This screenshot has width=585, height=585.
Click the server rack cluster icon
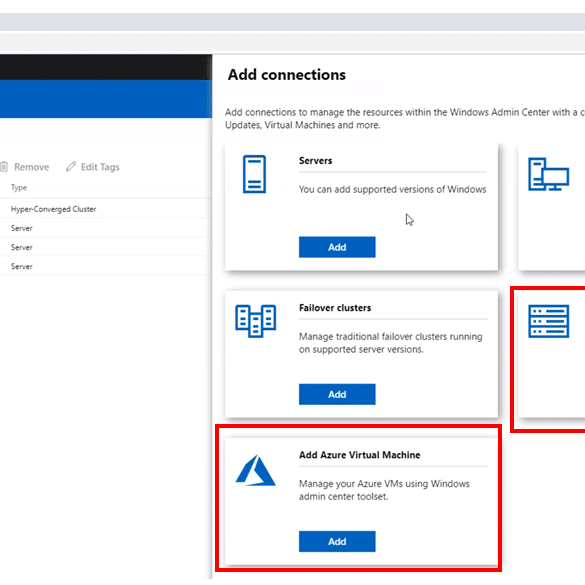(548, 321)
